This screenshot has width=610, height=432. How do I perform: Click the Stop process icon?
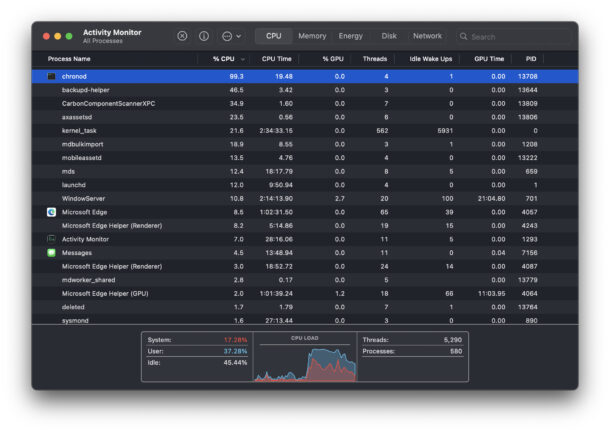click(x=182, y=36)
